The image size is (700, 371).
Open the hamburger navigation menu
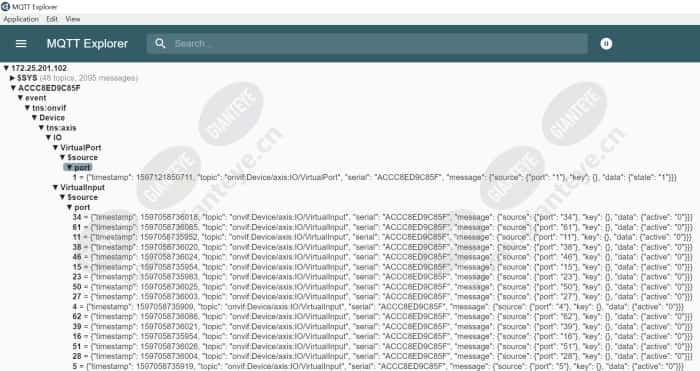[x=21, y=44]
